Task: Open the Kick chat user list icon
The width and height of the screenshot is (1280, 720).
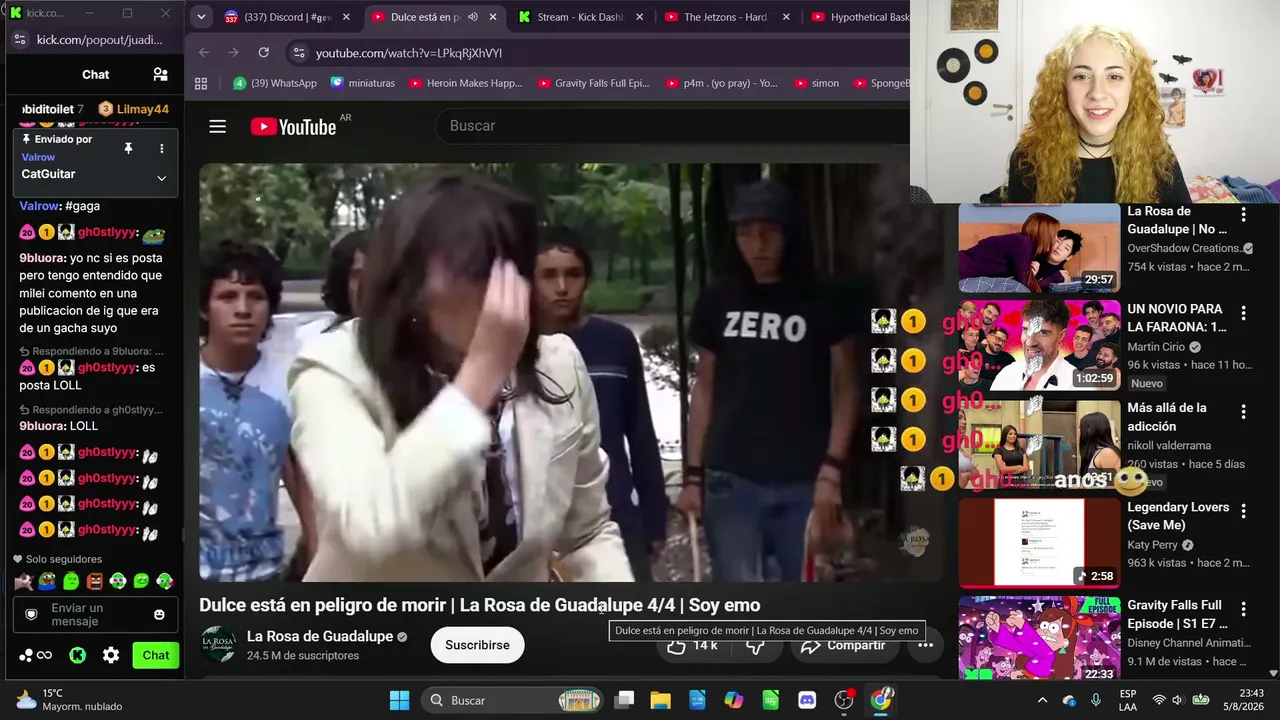Action: [x=160, y=74]
